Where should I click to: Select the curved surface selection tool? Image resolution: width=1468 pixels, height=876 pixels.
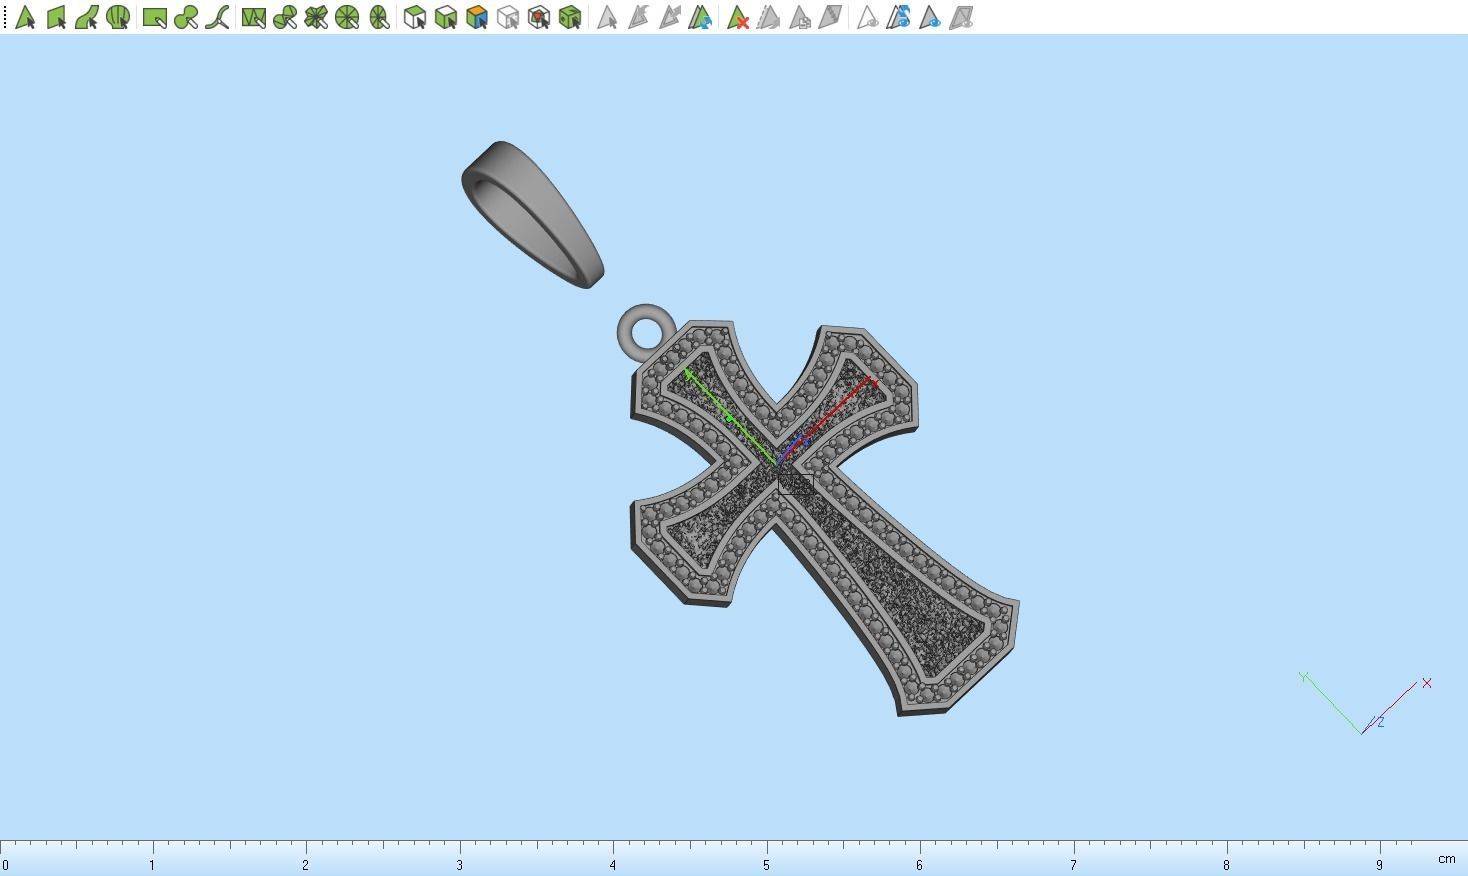pos(87,17)
